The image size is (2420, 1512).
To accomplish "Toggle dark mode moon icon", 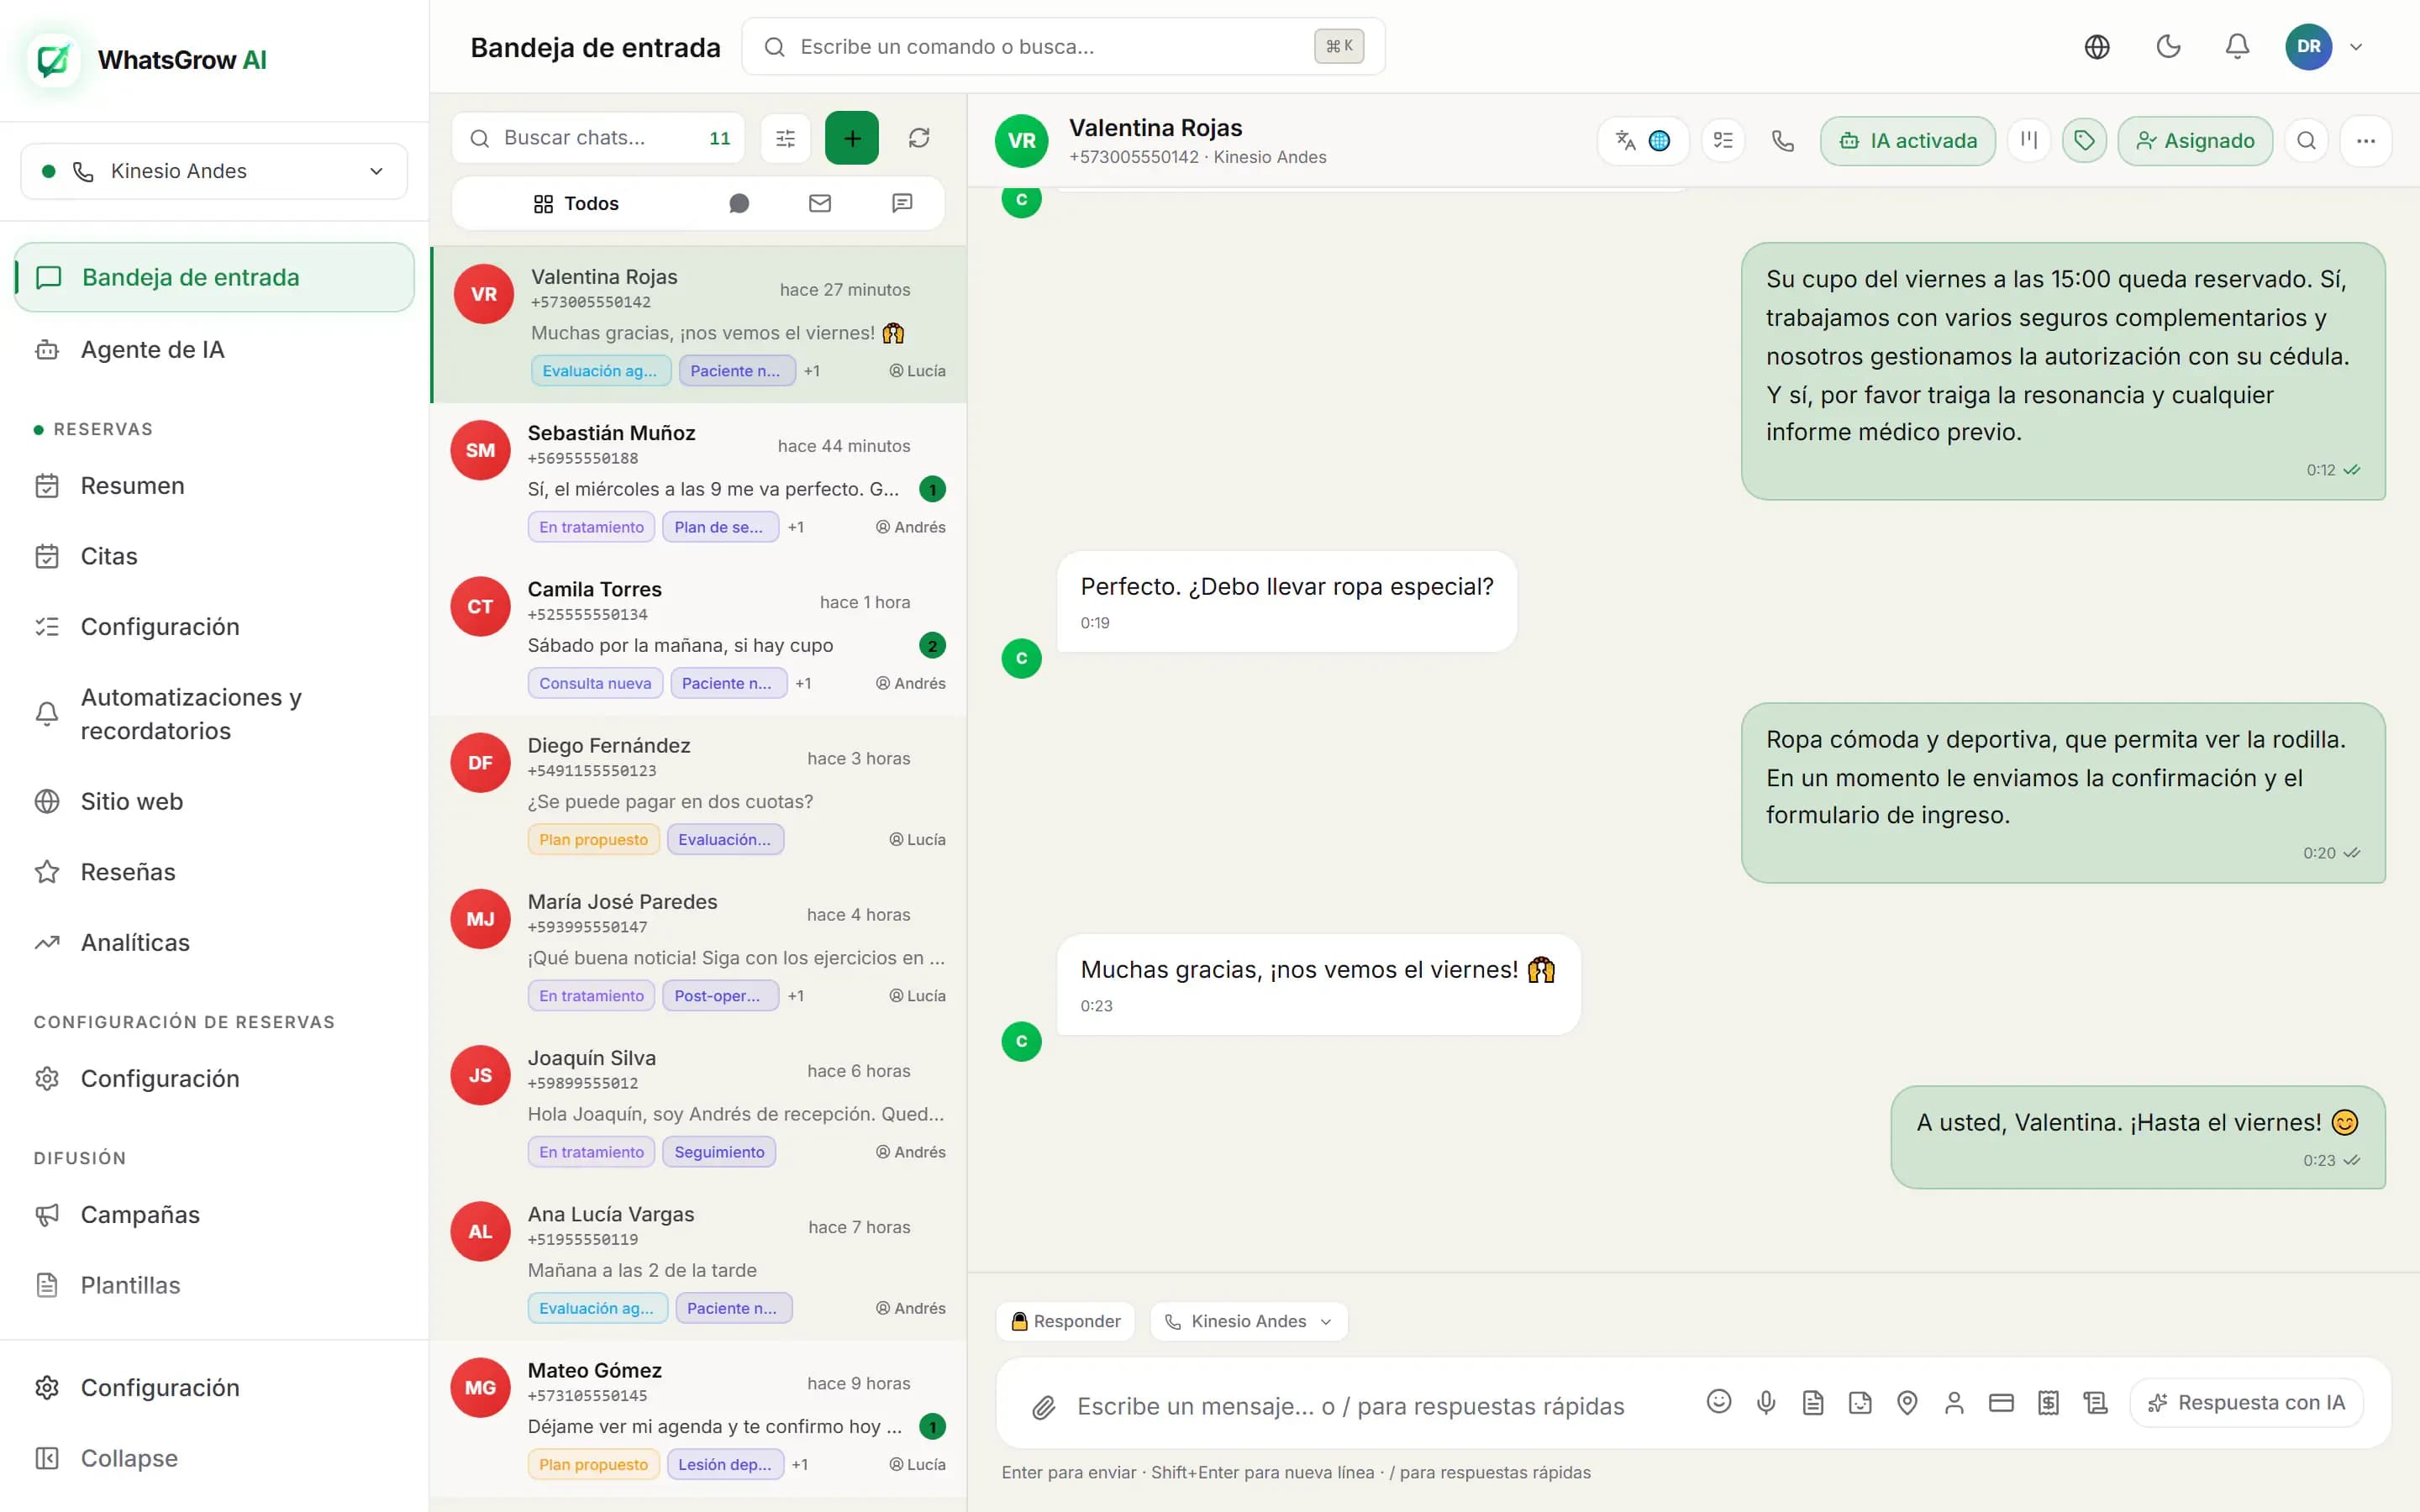I will coord(2168,47).
